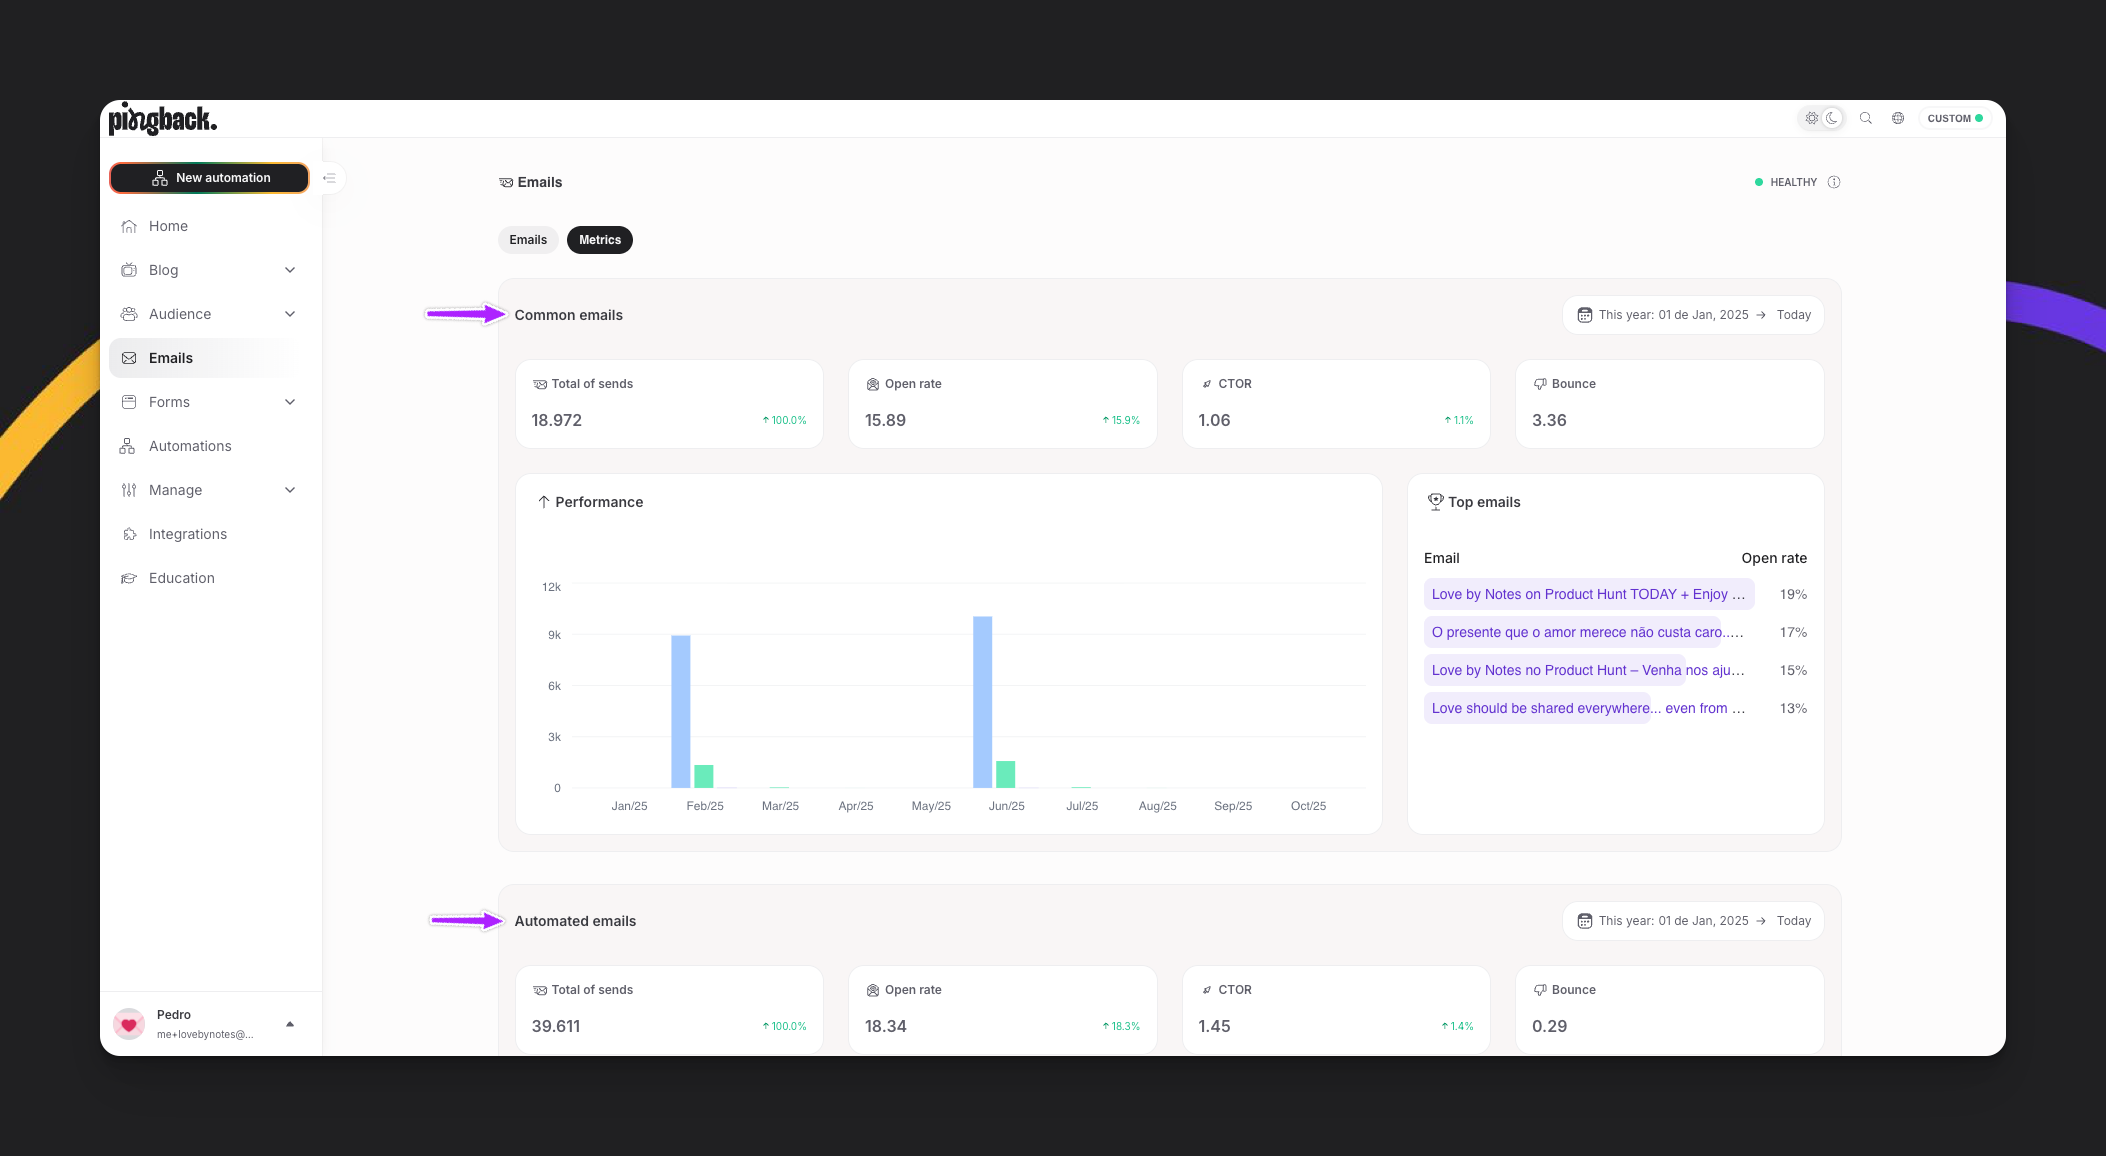Screen dimensions: 2106x1156
Task: Switch to the Metrics tab
Action: tap(599, 240)
